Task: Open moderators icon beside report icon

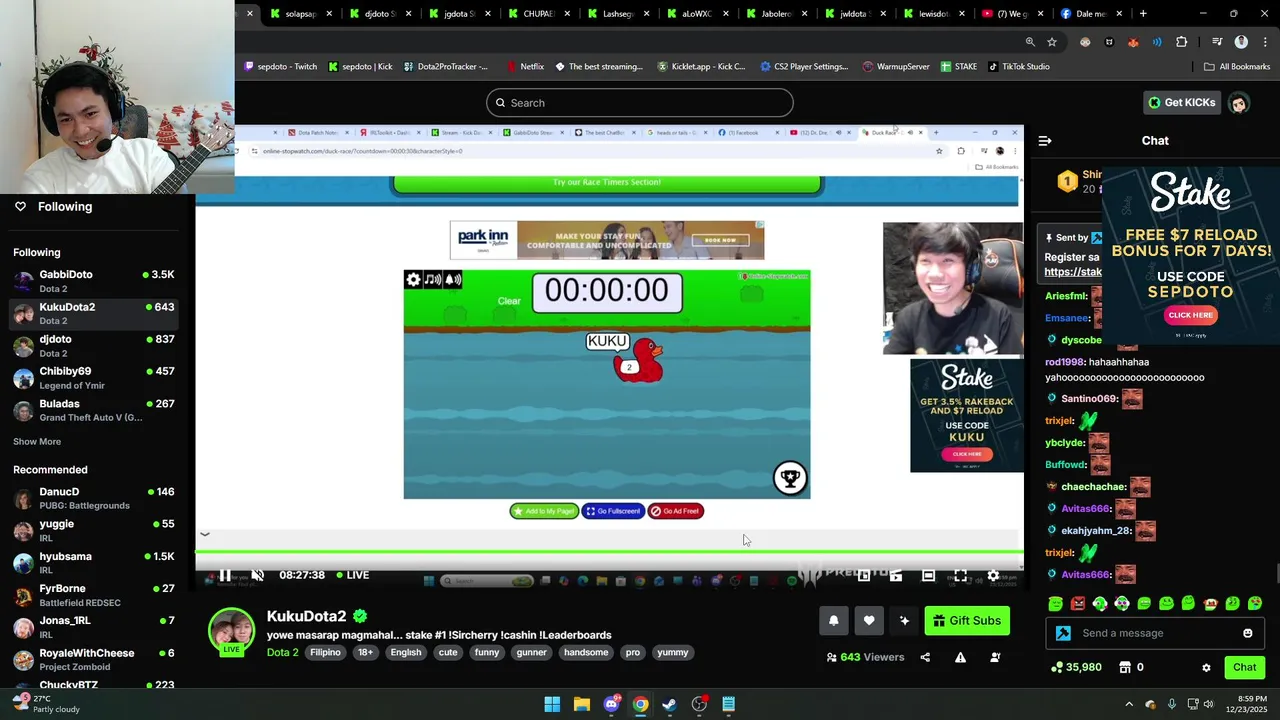Action: click(995, 657)
